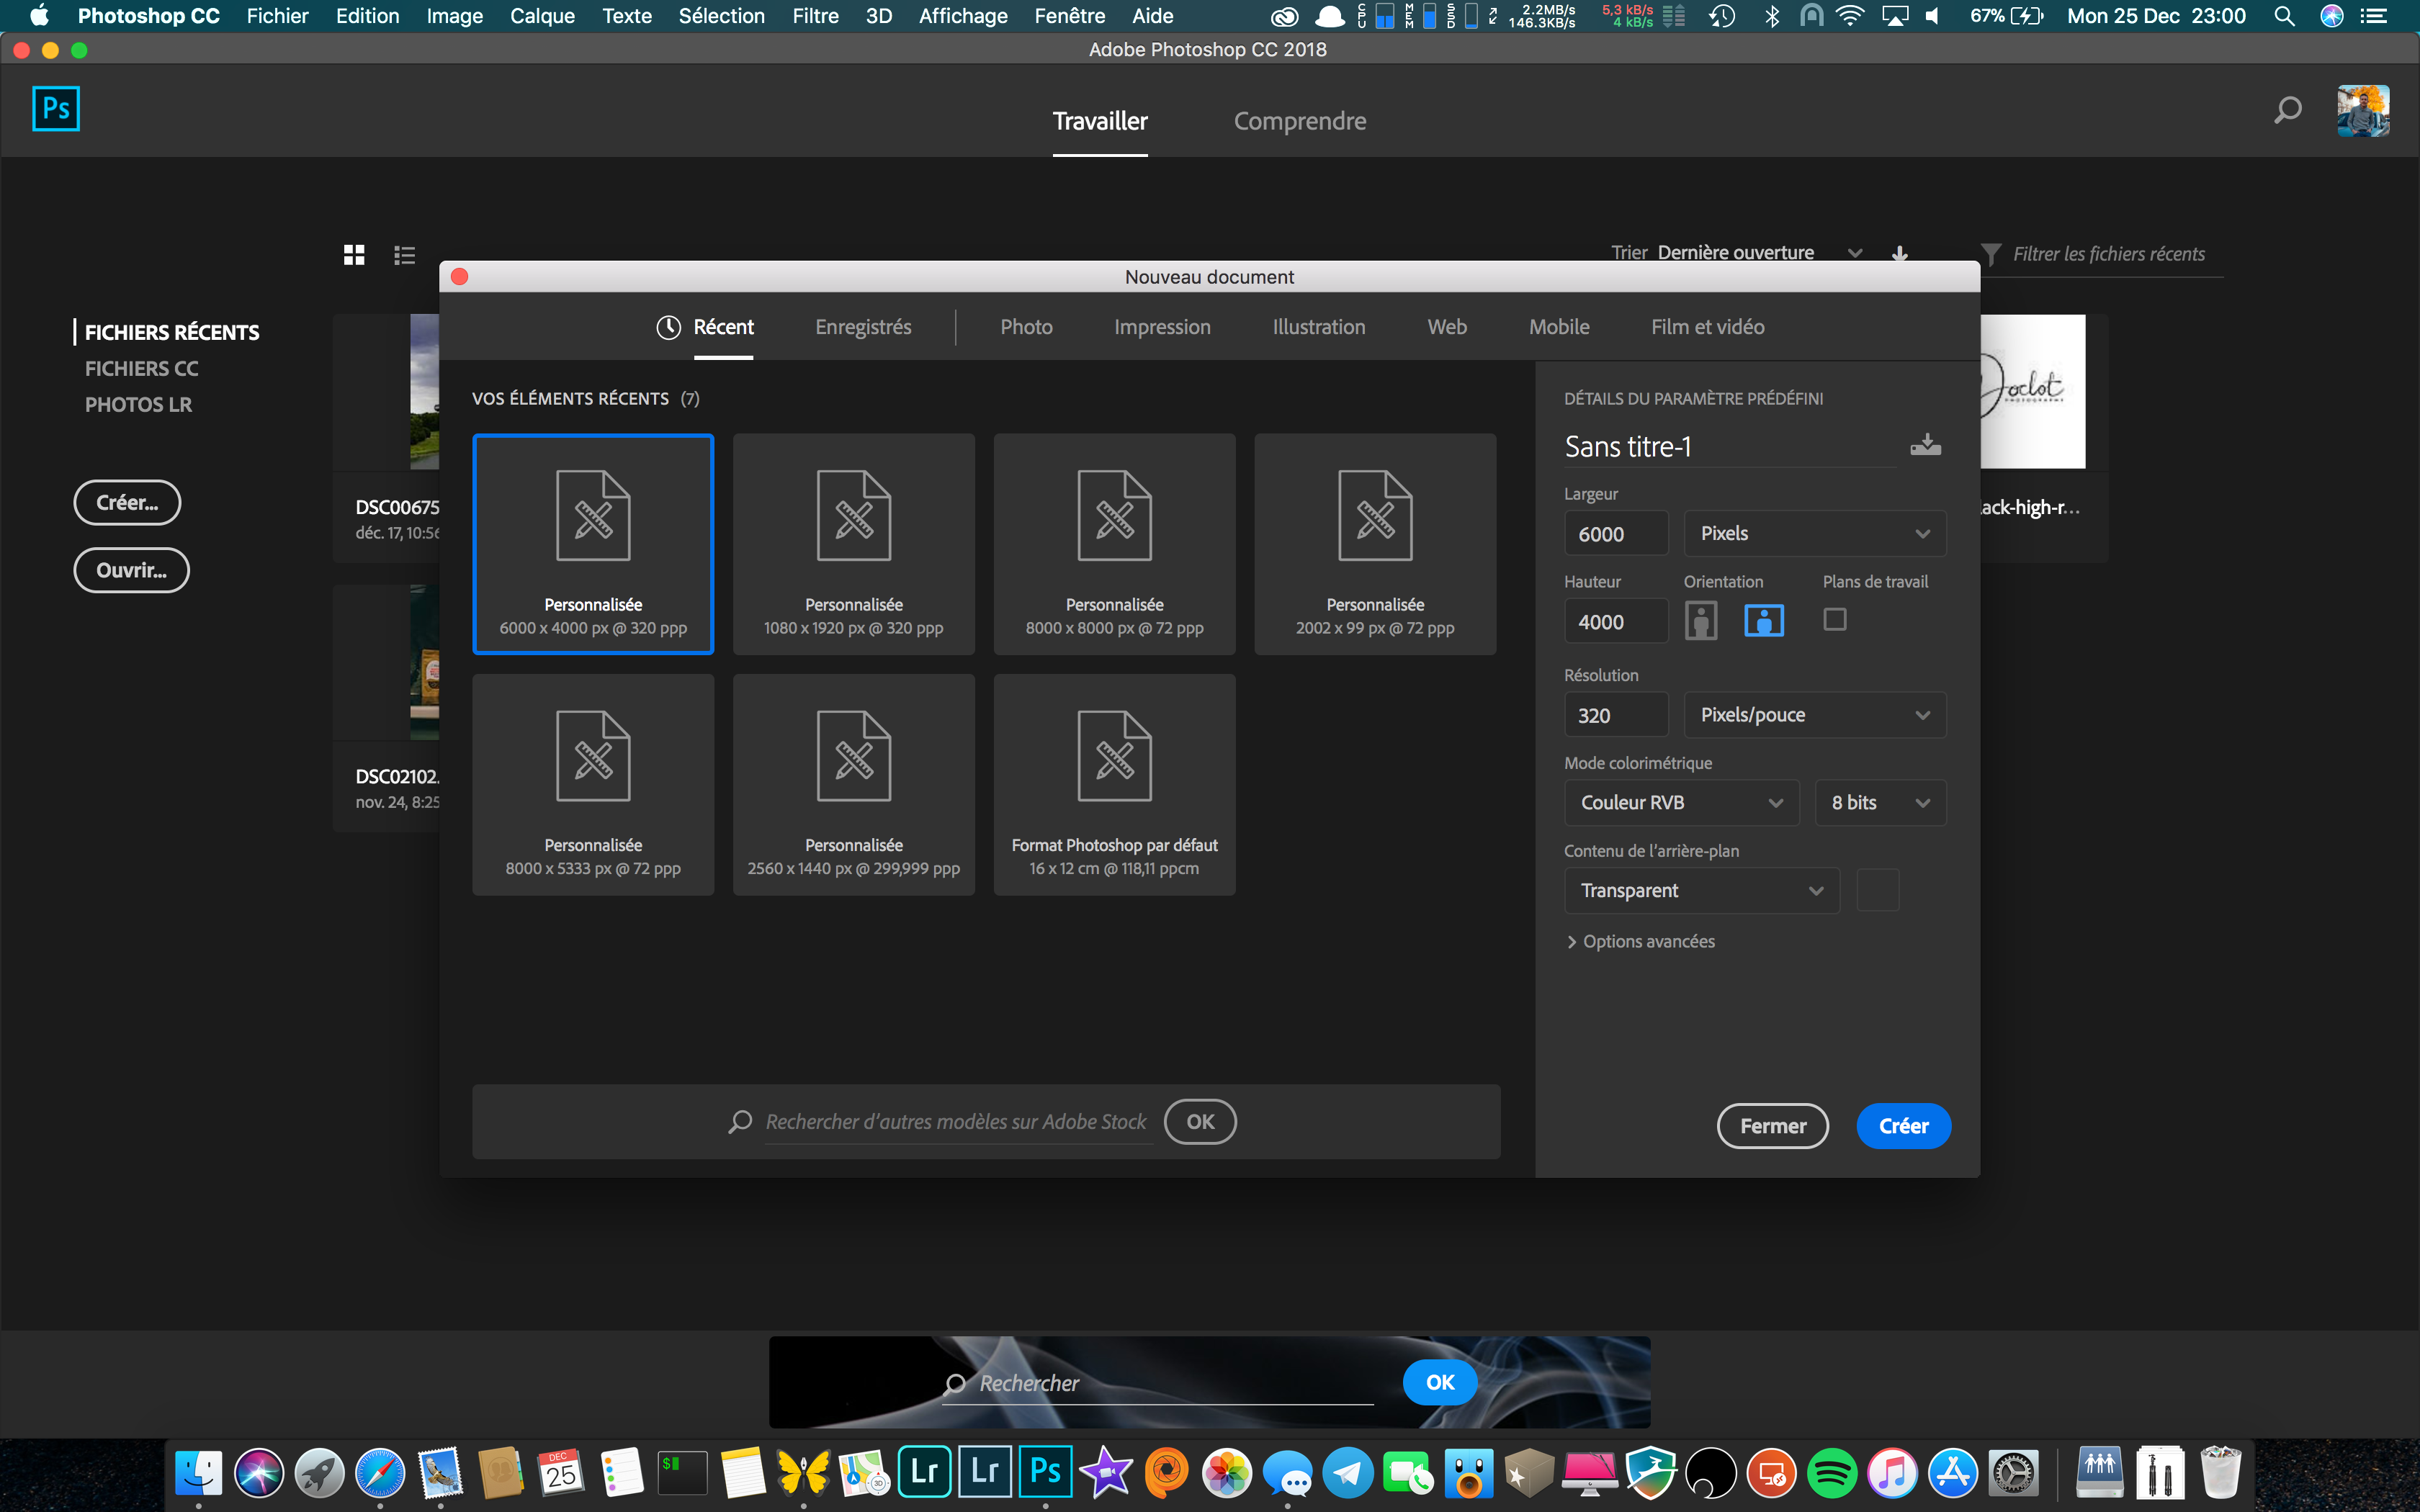Click the background color swatch

[1877, 890]
